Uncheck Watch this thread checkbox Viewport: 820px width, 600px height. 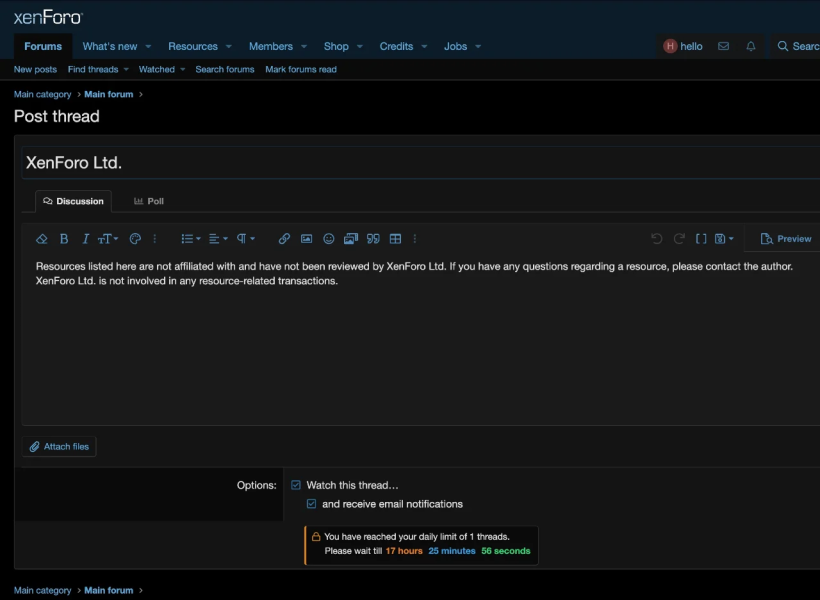[x=296, y=485]
